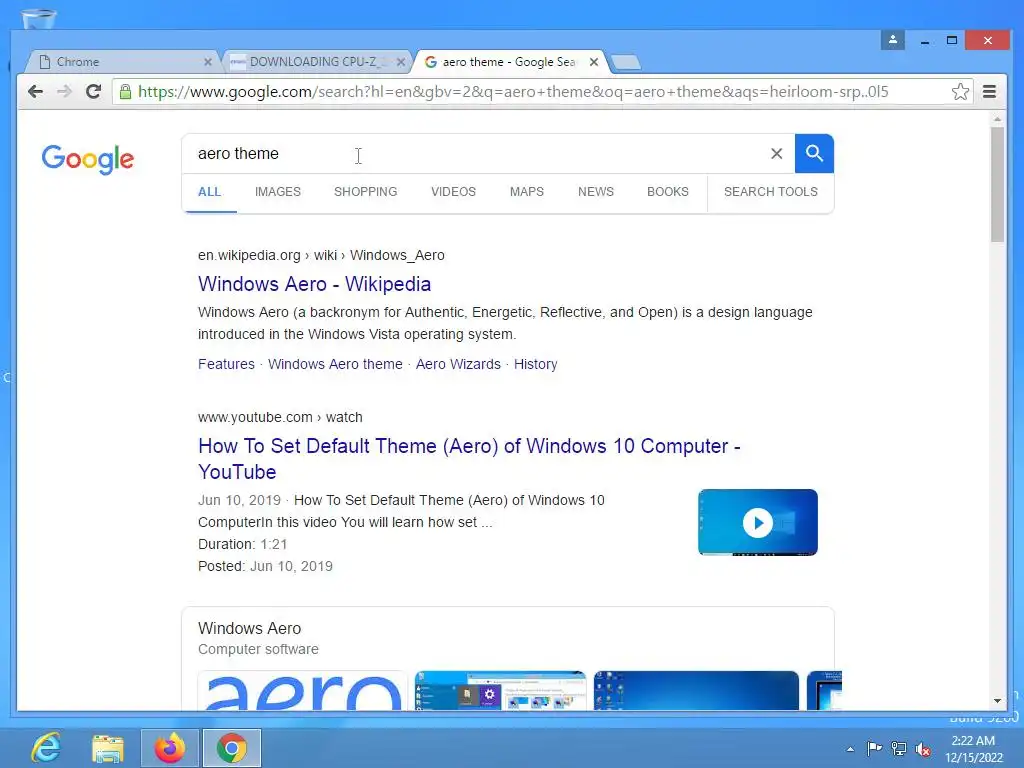Screen dimensions: 1024x768
Task: Open a new tab button
Action: 626,62
